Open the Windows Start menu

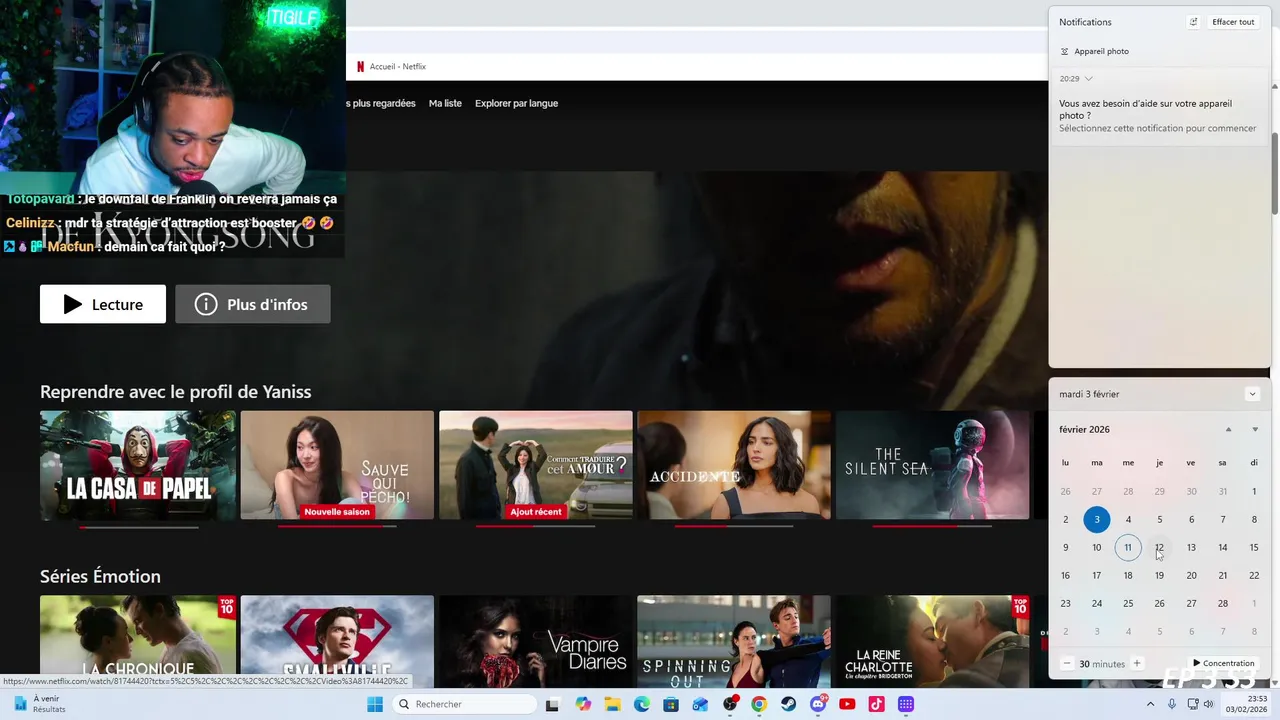375,704
